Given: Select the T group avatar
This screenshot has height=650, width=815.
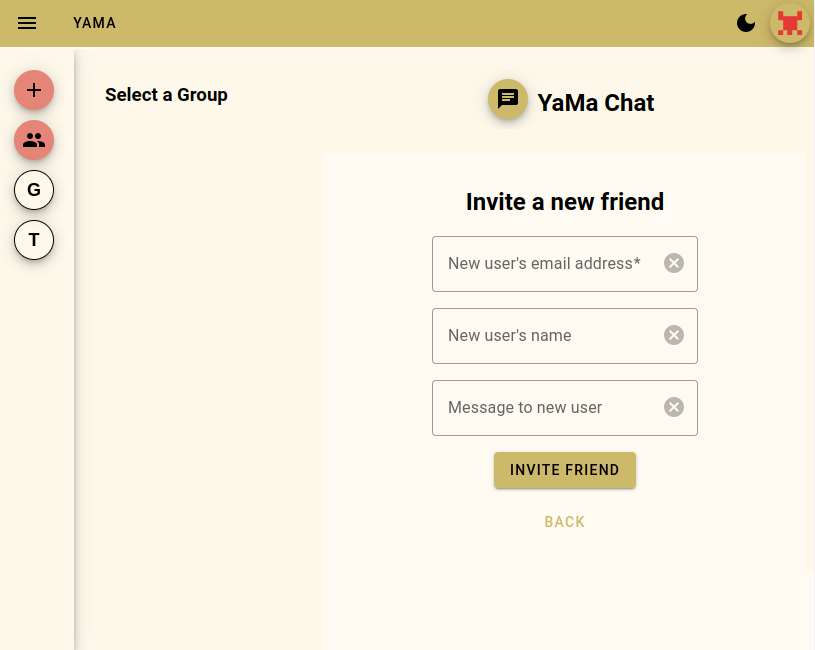Looking at the screenshot, I should pos(34,240).
